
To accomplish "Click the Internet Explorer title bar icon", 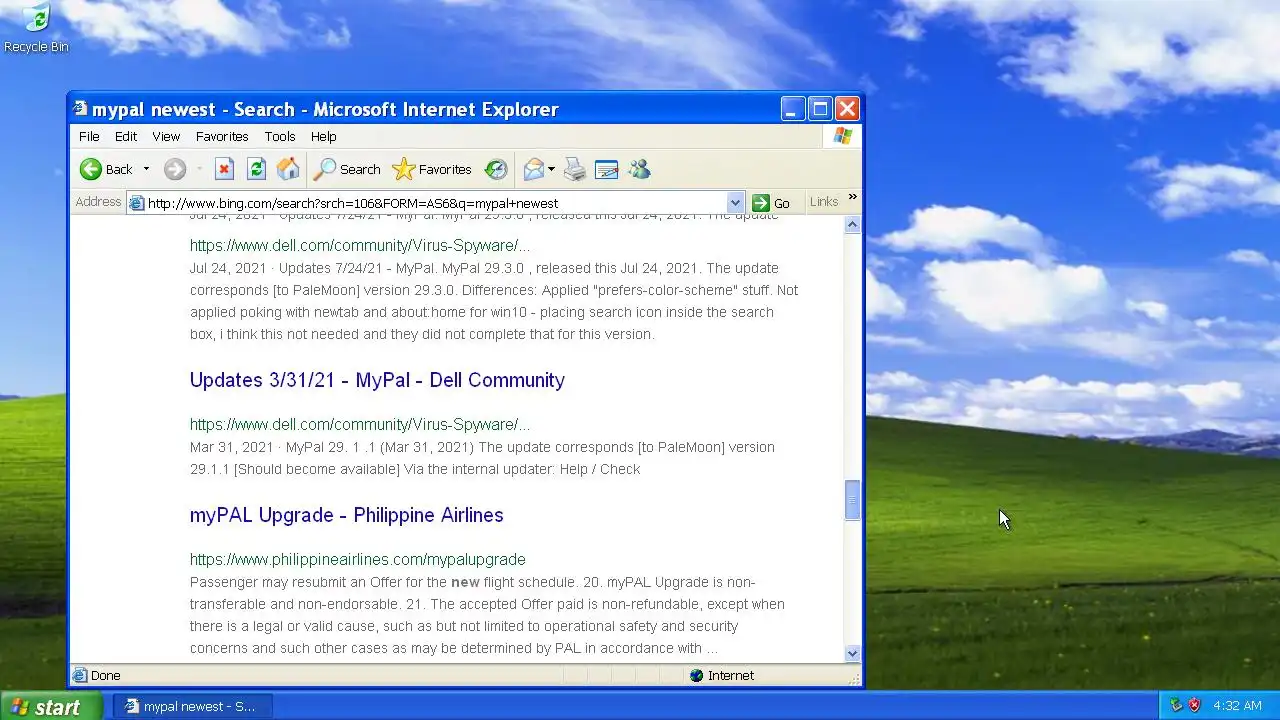I will [81, 109].
